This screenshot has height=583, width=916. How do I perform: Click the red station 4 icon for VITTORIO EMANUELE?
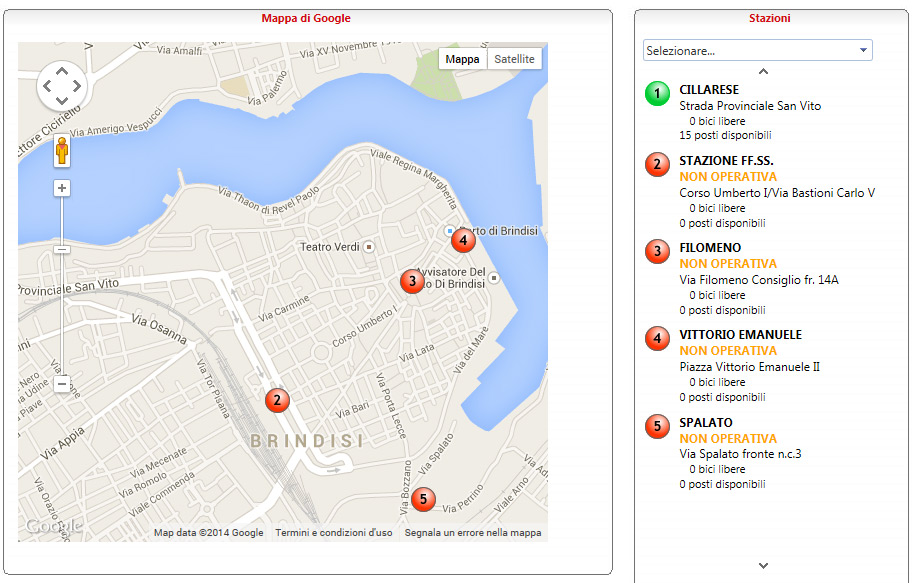[x=657, y=338]
